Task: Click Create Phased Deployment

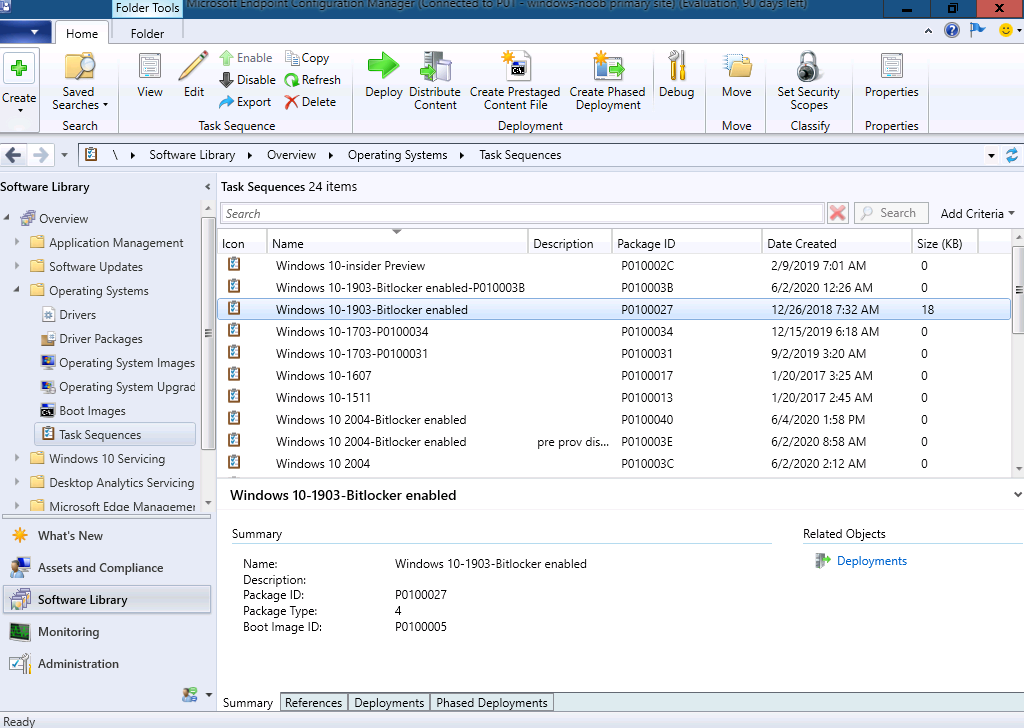Action: click(607, 81)
